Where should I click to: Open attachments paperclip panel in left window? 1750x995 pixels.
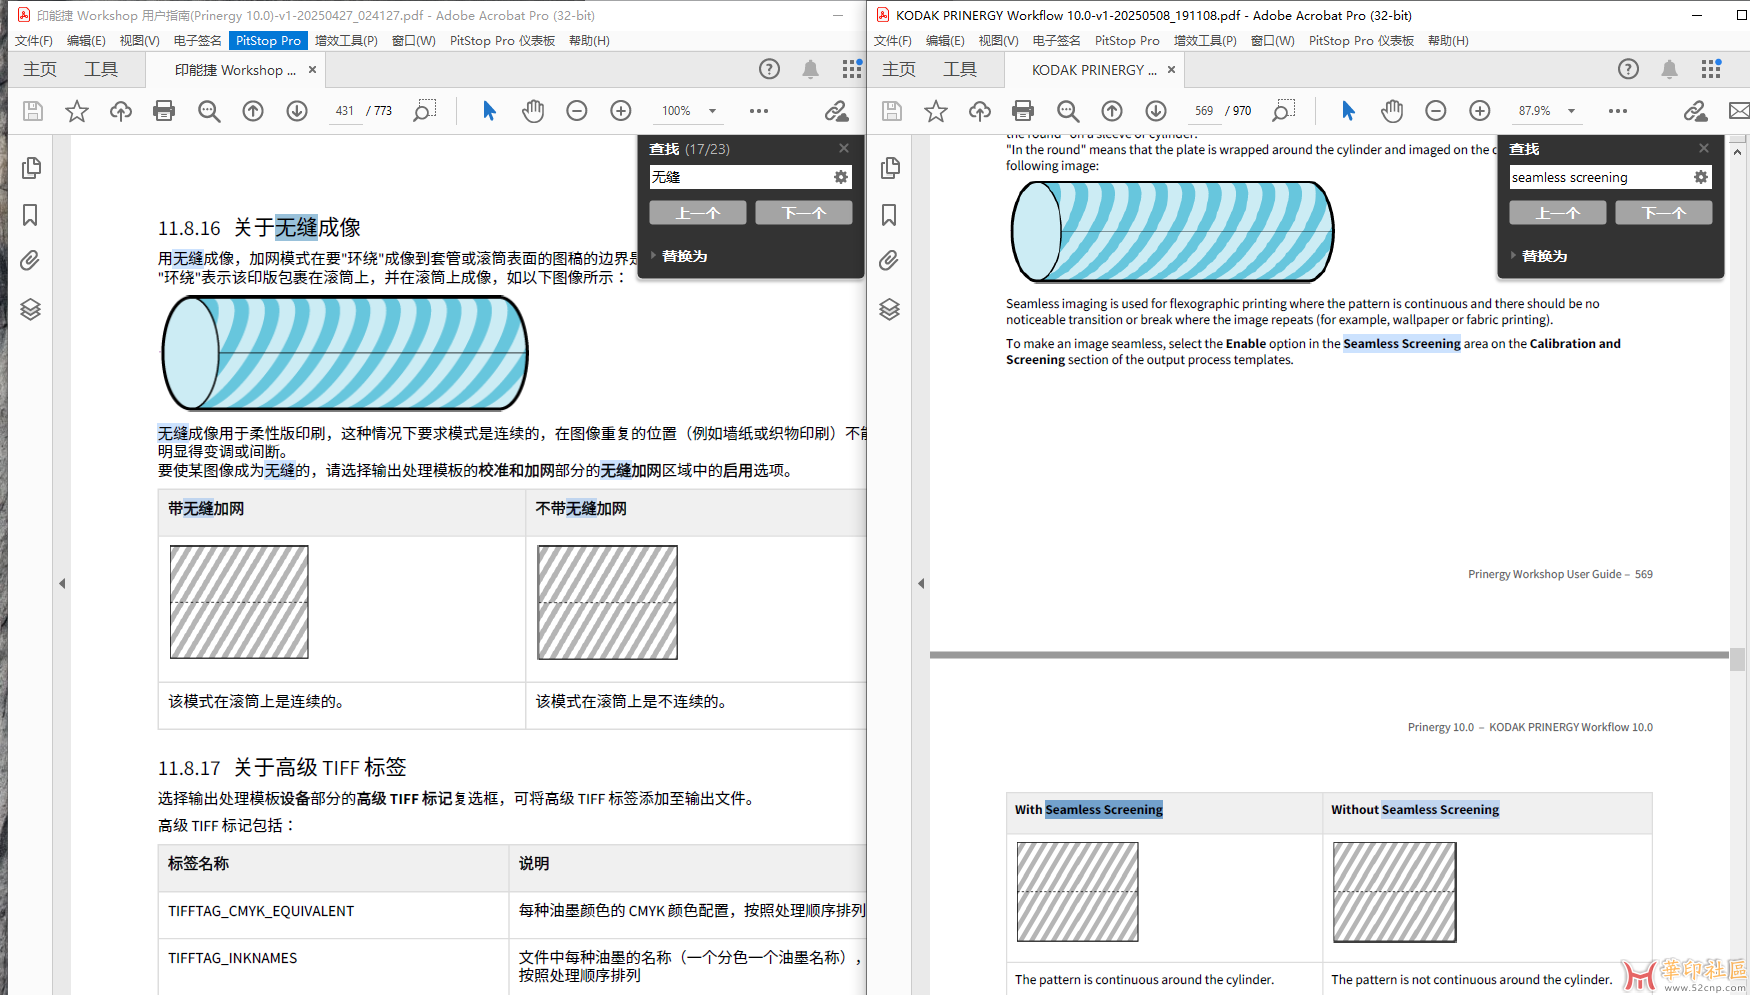click(31, 261)
